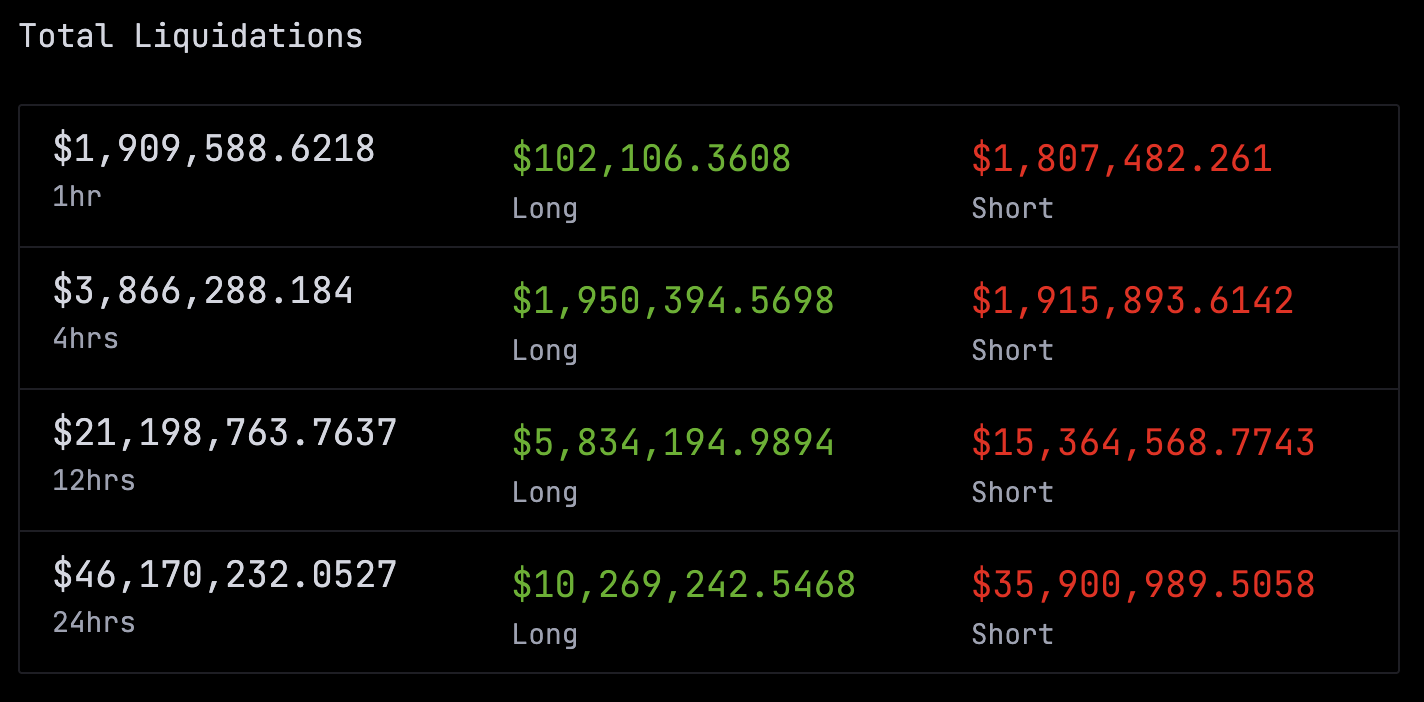Select the 1hr total $1,909,588.6218
The width and height of the screenshot is (1424, 702).
(214, 149)
